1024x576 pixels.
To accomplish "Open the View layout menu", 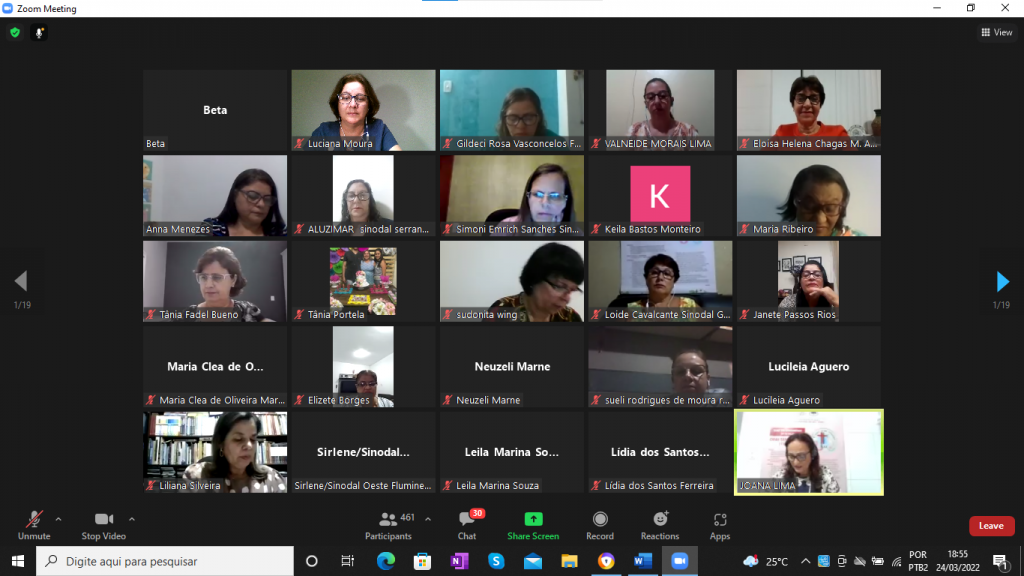I will pyautogui.click(x=997, y=32).
